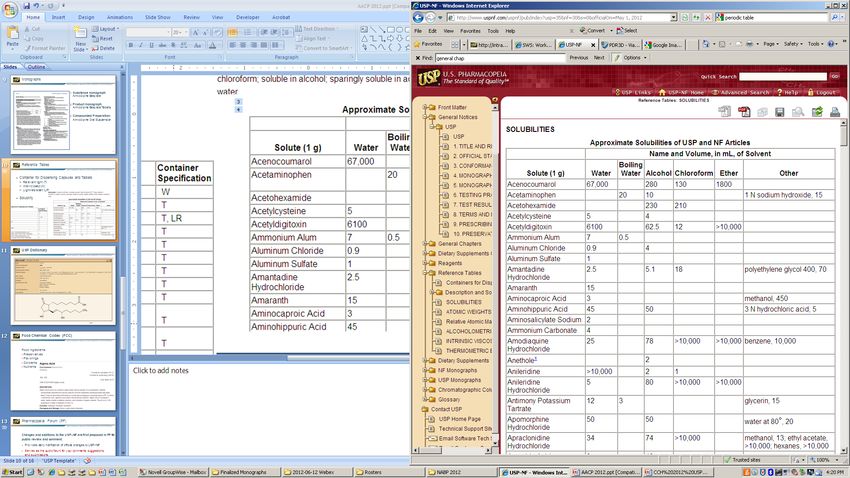The height and width of the screenshot is (478, 850).
Task: Click the Office button in PowerPoint
Action: tap(10, 10)
